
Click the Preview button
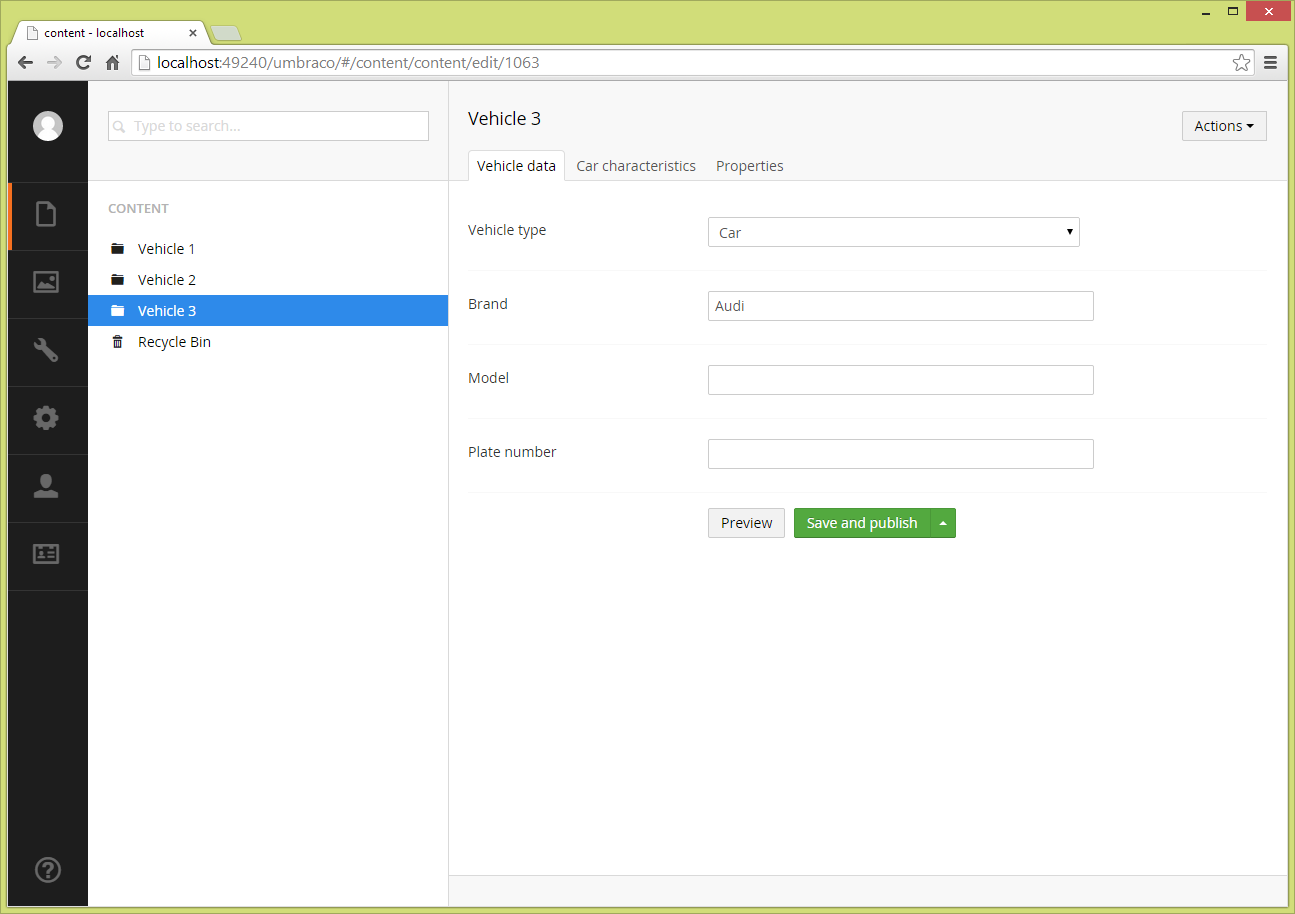coord(746,523)
